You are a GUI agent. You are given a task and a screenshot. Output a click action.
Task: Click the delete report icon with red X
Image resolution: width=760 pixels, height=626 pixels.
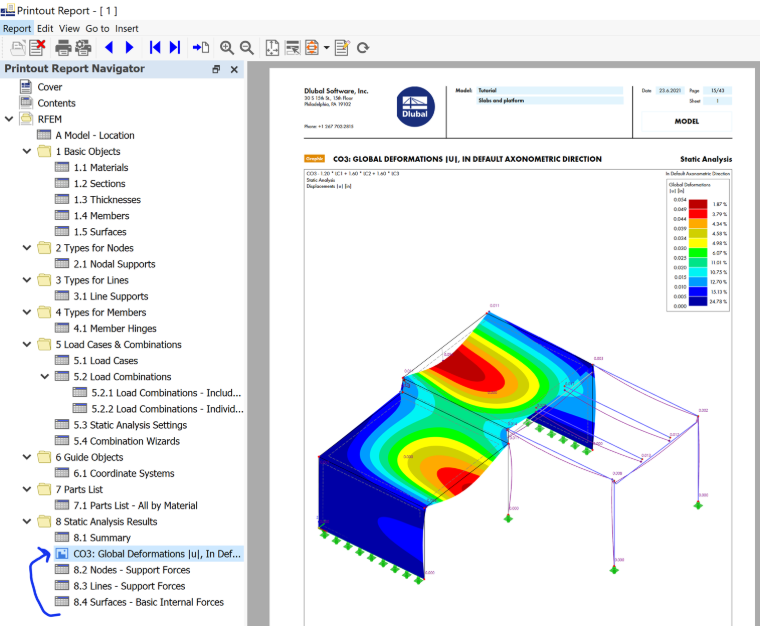[37, 47]
